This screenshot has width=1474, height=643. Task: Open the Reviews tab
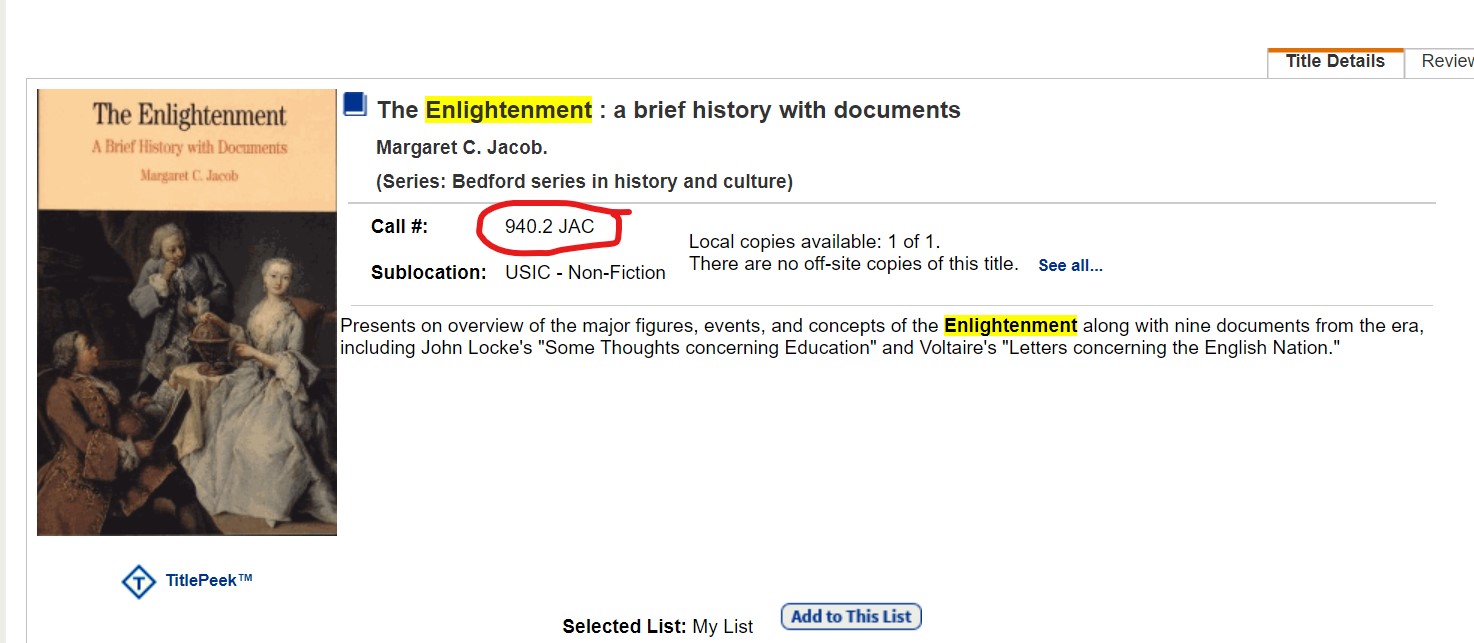pyautogui.click(x=1446, y=62)
